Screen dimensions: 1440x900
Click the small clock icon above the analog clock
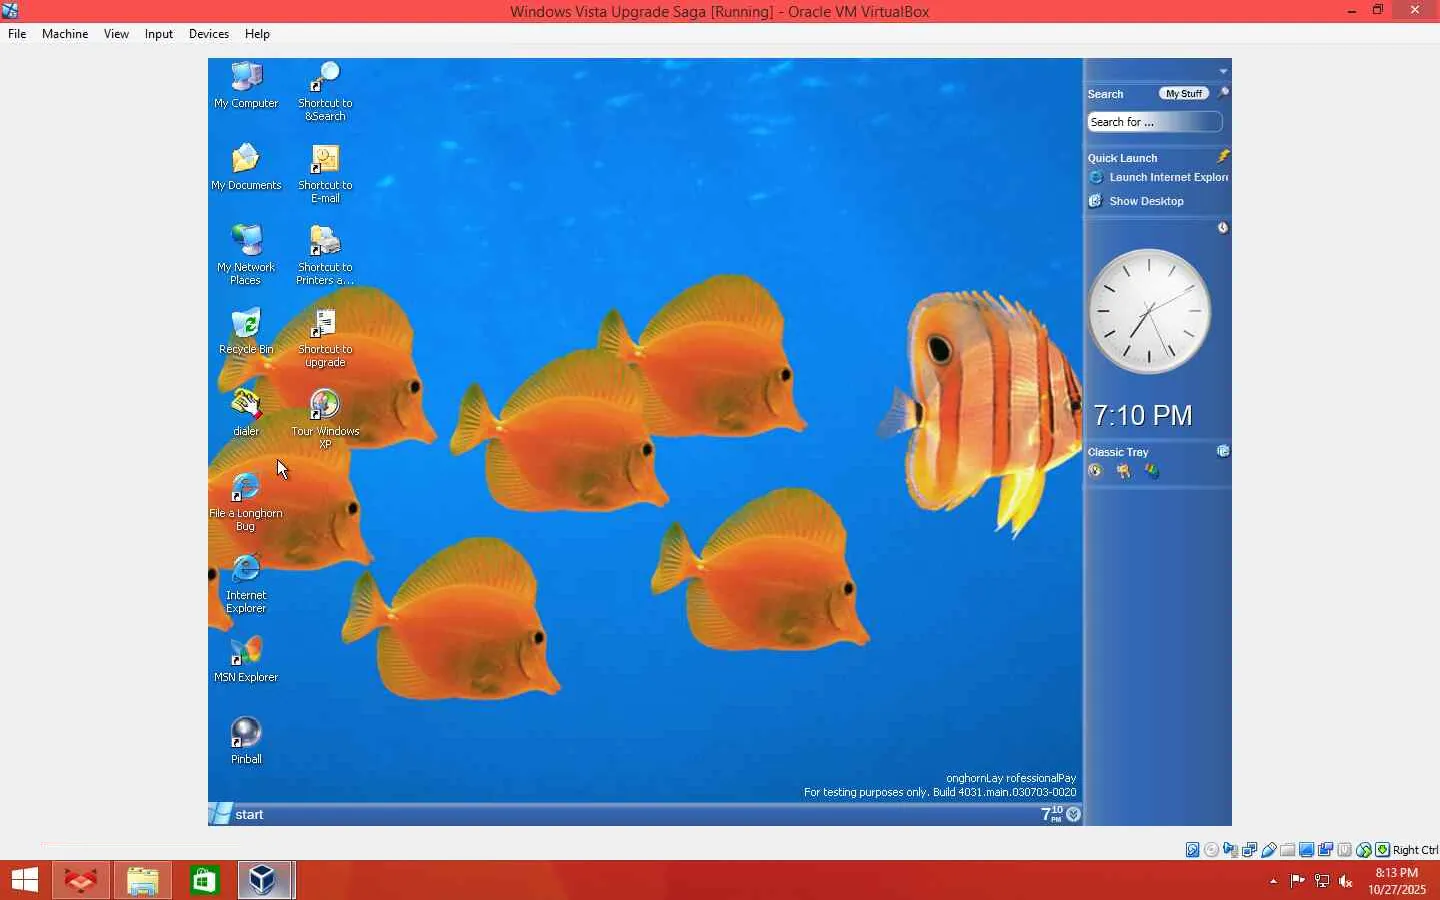[1222, 228]
